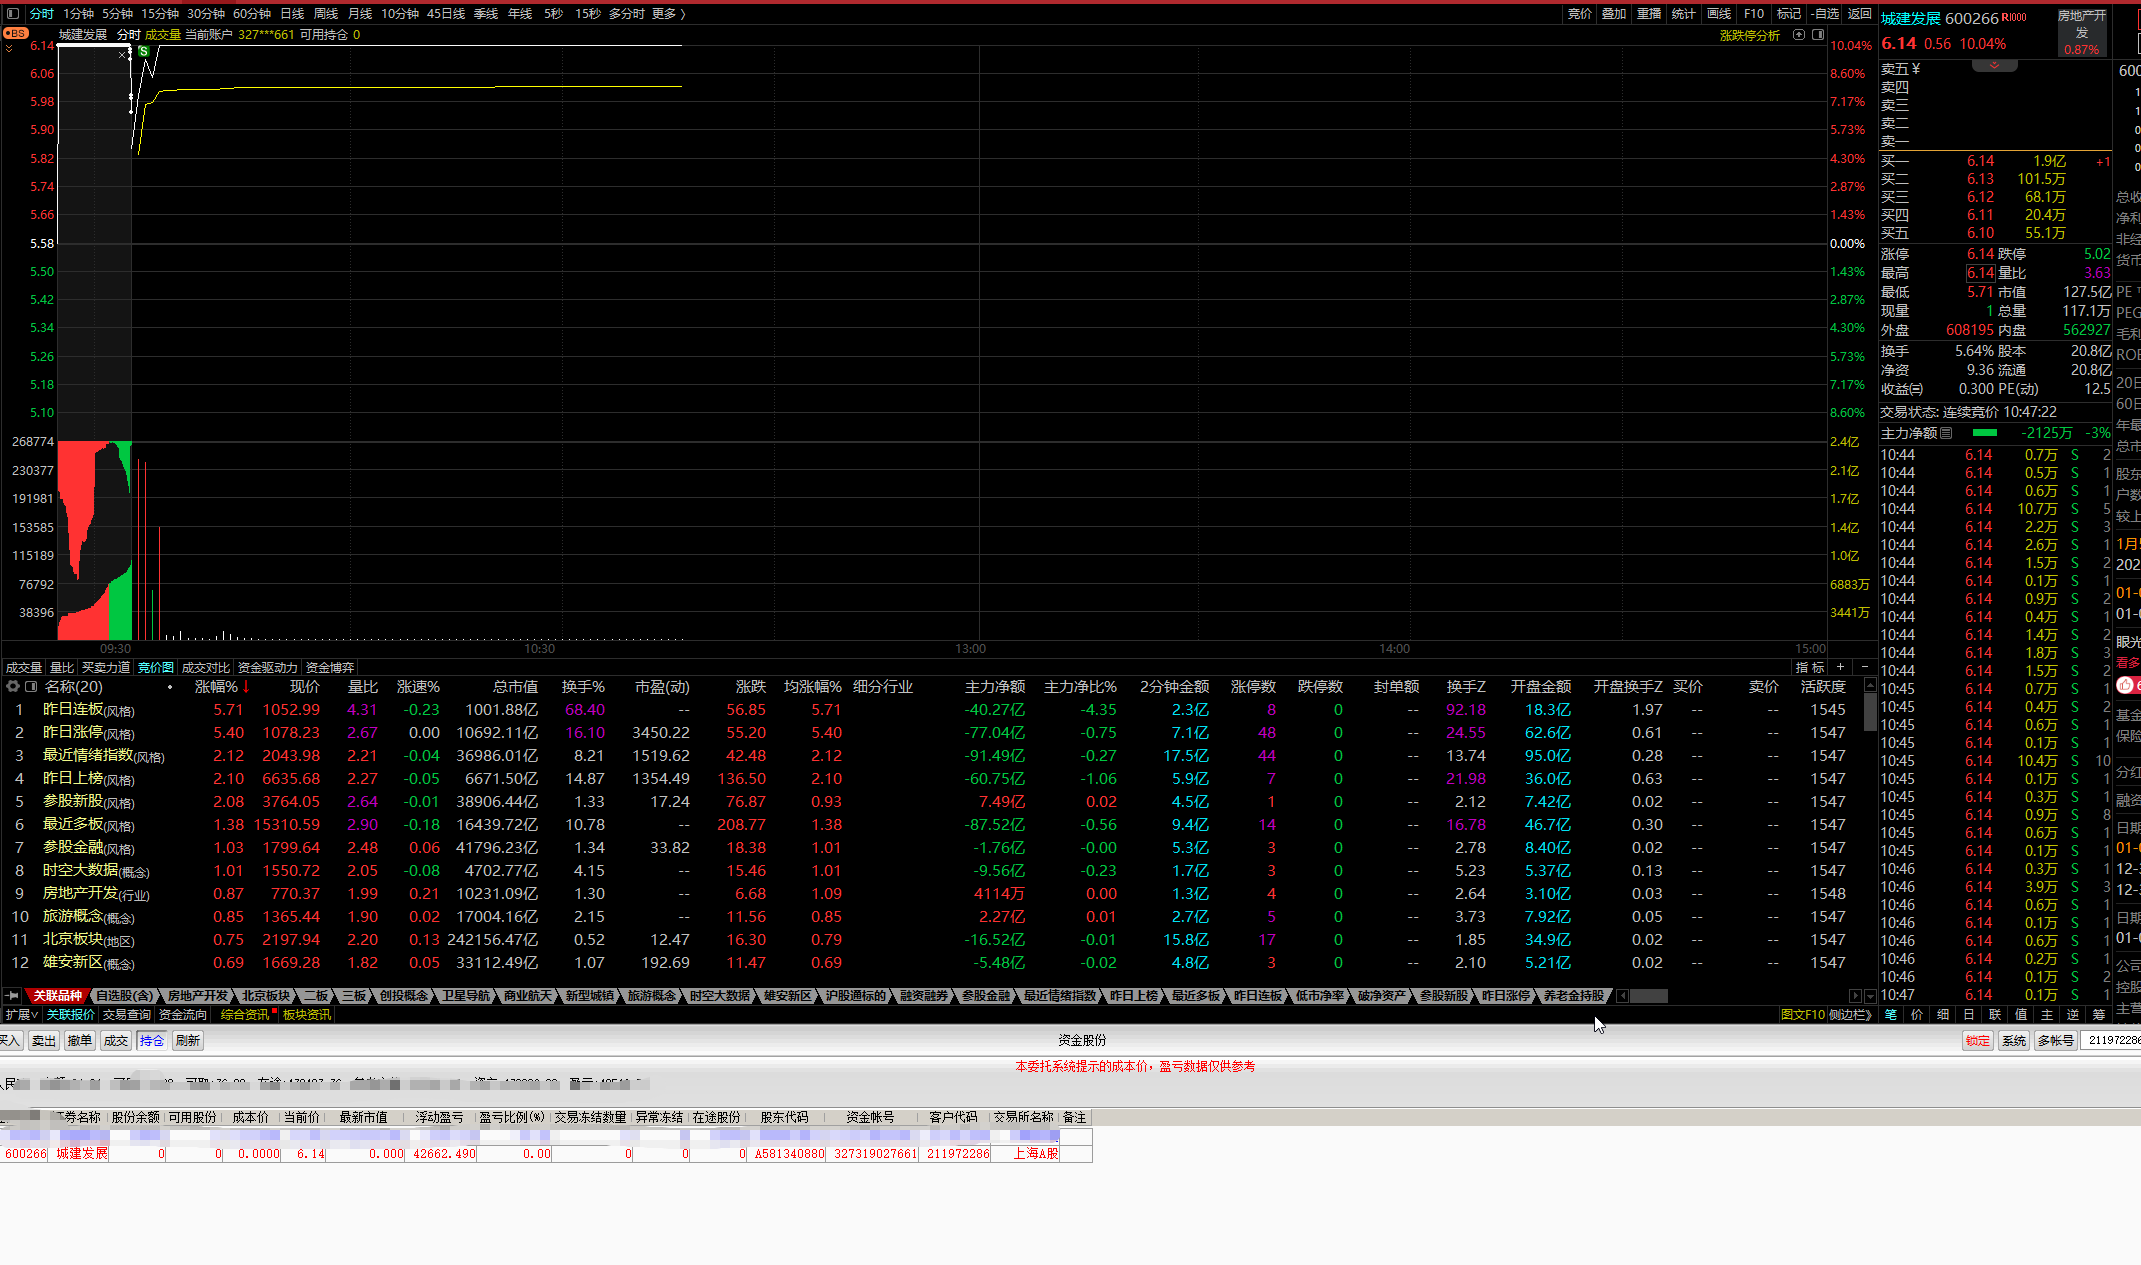This screenshot has height=1265, width=2141.
Task: Click the upload arrow icon near 涨跌停分析
Action: (1799, 35)
